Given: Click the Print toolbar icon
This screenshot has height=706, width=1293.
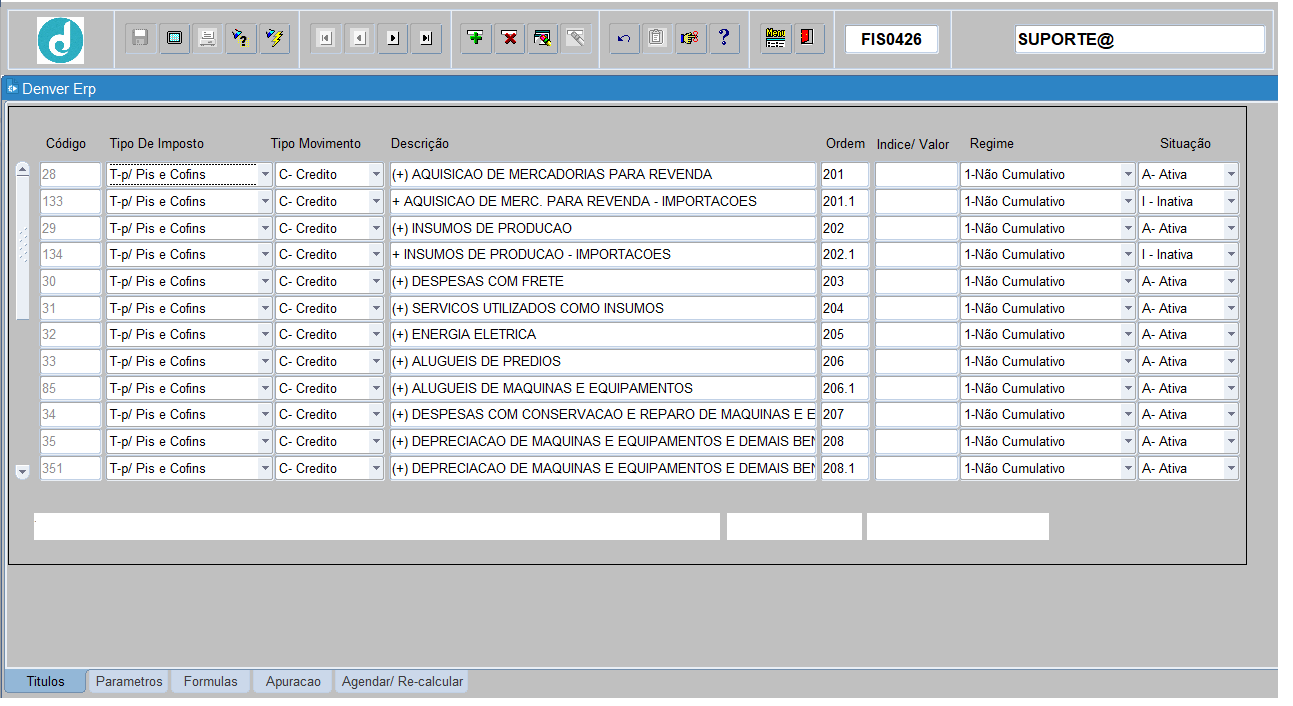Looking at the screenshot, I should [208, 38].
